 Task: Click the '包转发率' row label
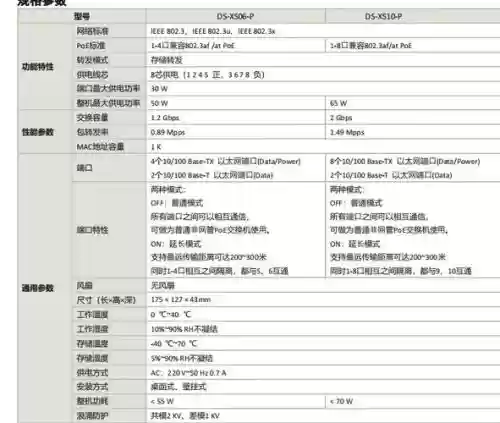(x=92, y=132)
